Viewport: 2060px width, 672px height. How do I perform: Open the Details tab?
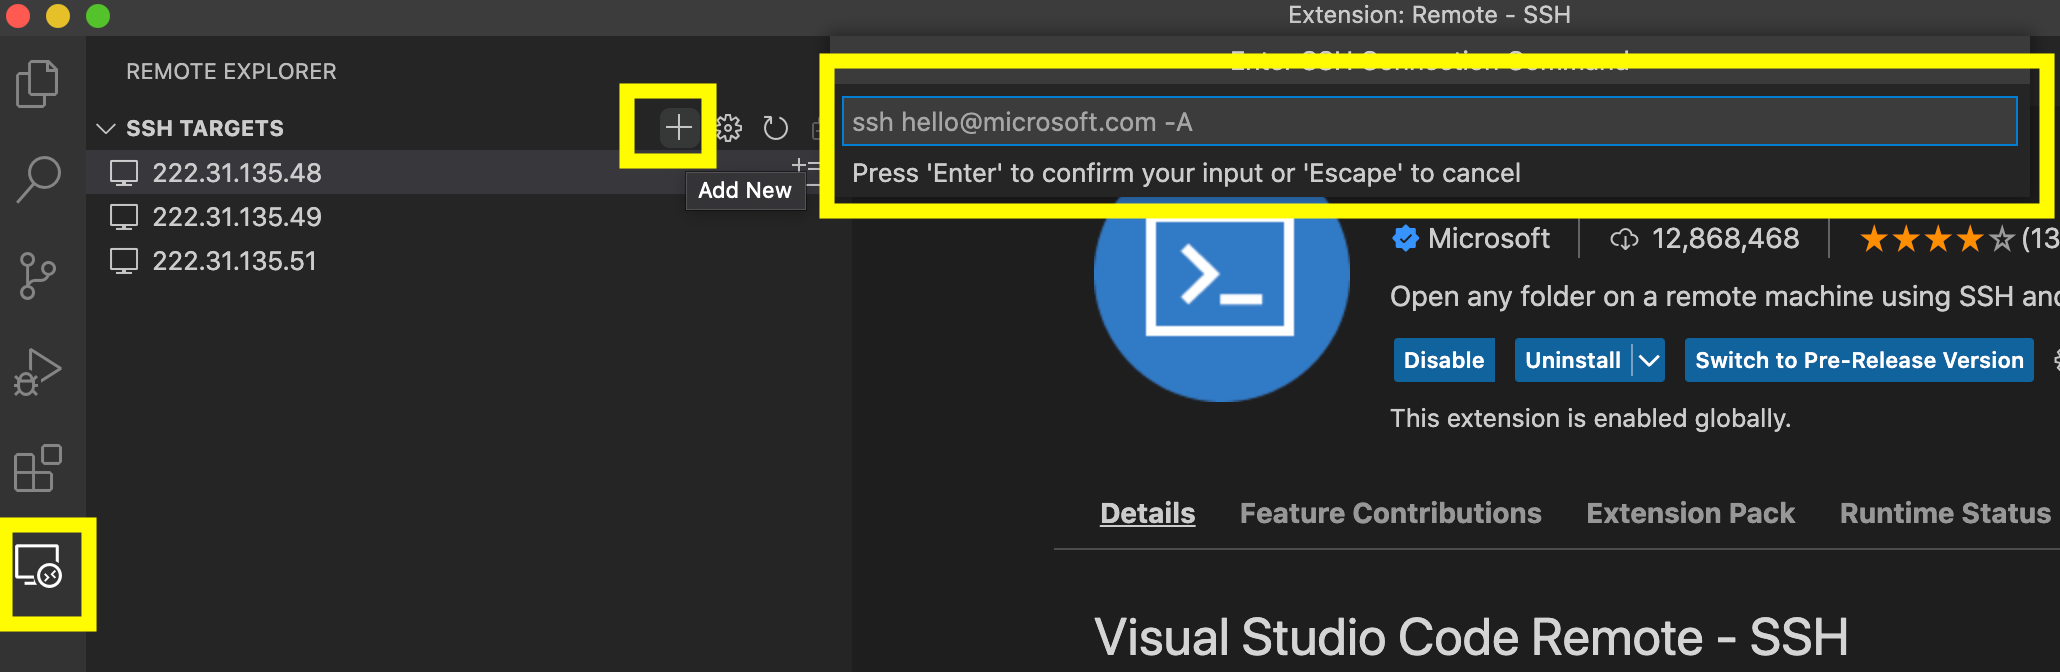tap(1147, 513)
